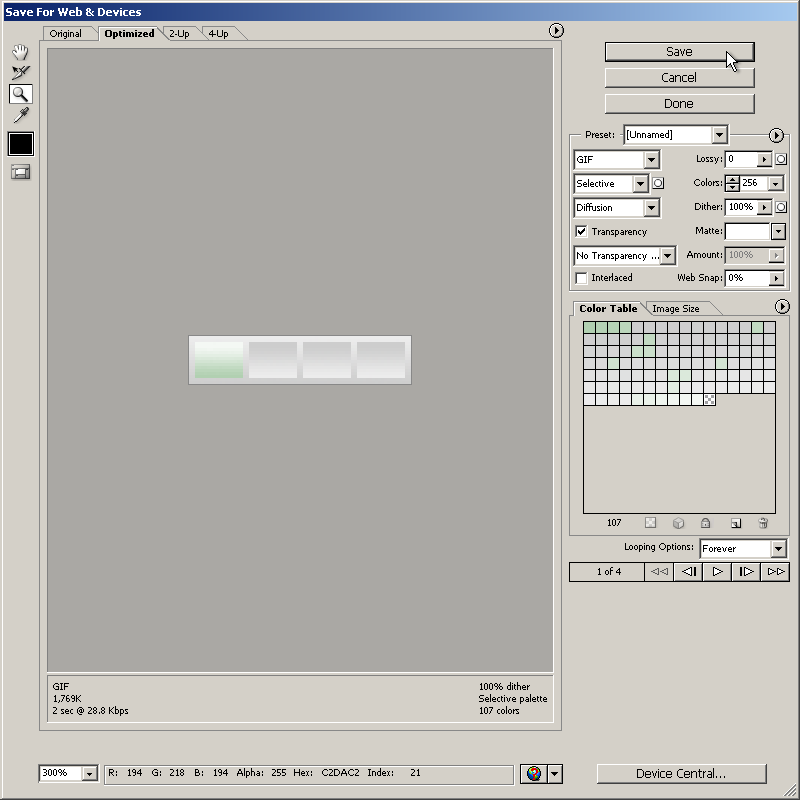Switch to the 2-Up tab
Screen dimensions: 800x800
point(179,34)
